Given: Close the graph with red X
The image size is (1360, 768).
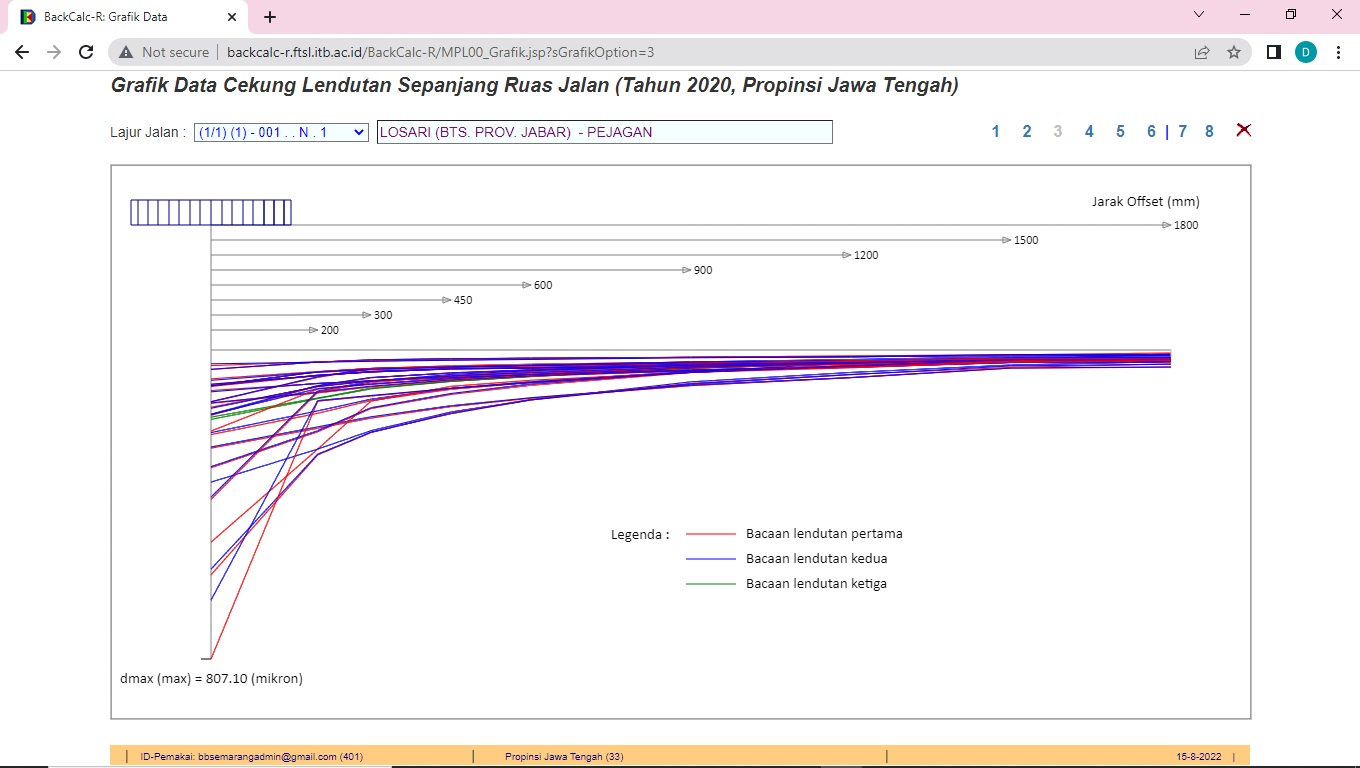Looking at the screenshot, I should tap(1244, 130).
